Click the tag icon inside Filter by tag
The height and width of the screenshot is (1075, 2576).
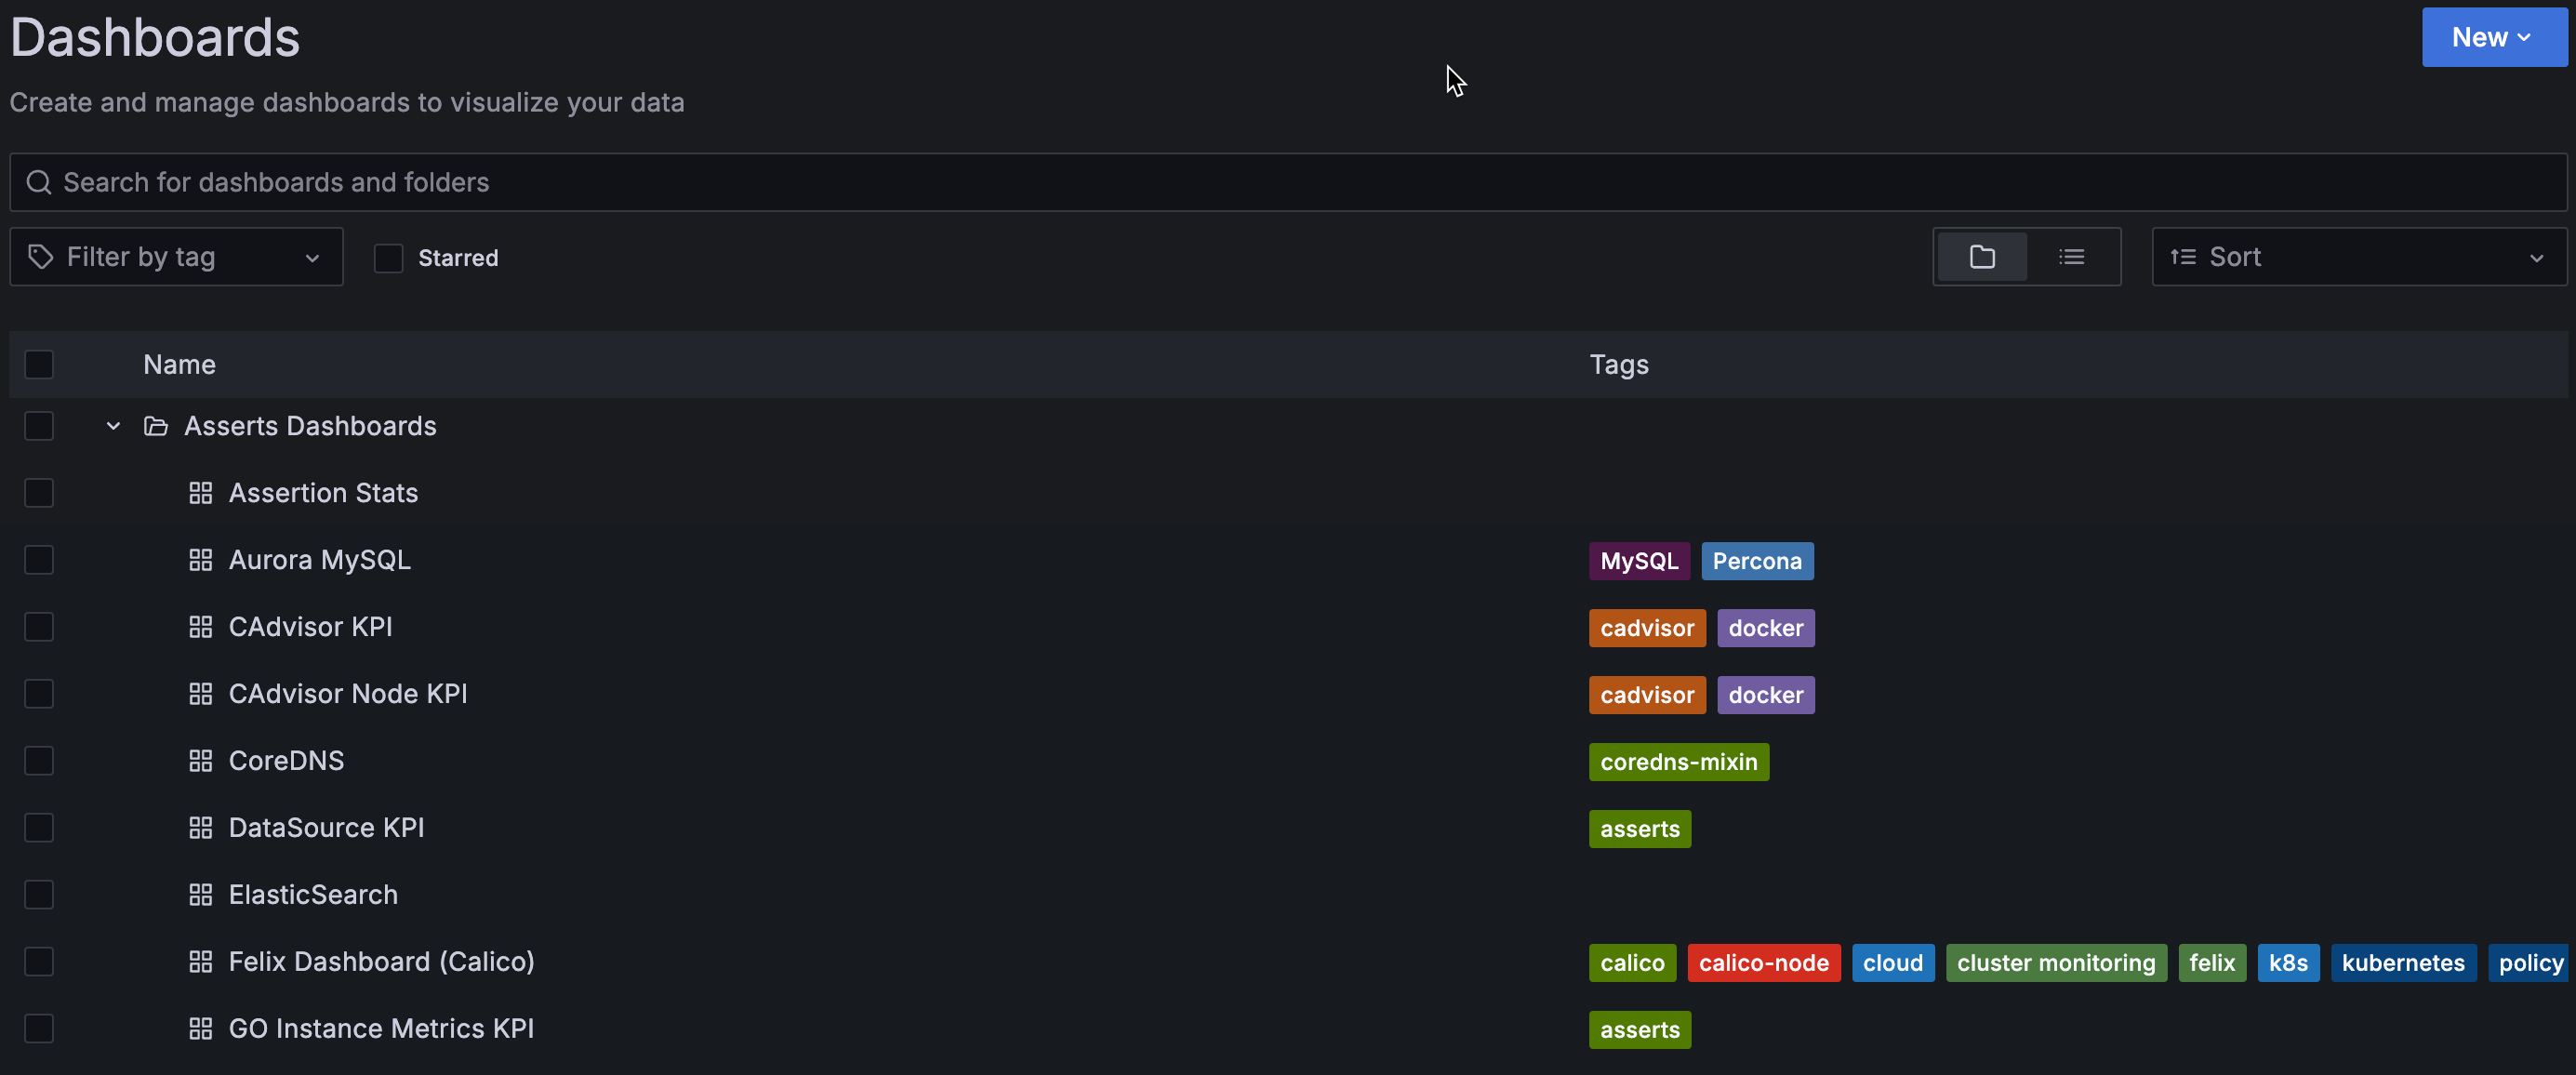(41, 256)
